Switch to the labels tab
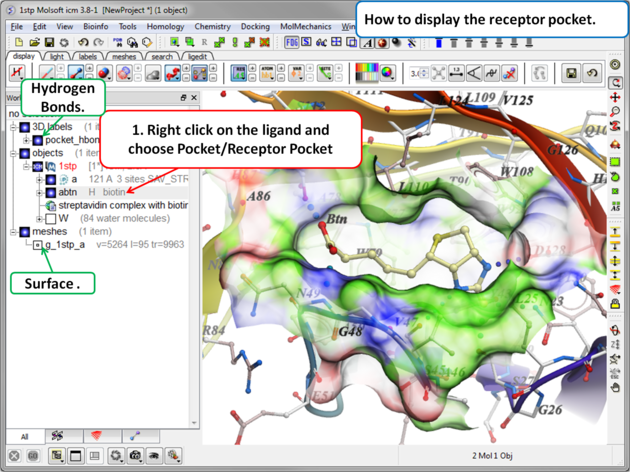Screen dimensions: 630x472 [x=88, y=57]
